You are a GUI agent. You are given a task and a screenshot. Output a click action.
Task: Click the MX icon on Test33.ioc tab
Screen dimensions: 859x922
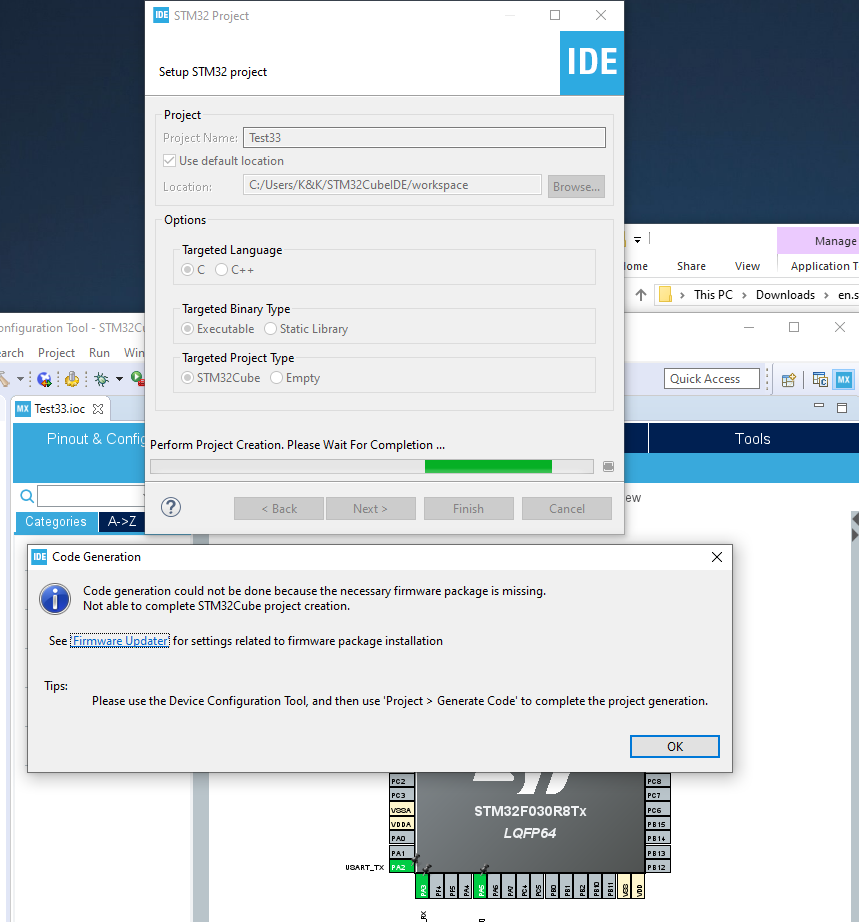23,409
